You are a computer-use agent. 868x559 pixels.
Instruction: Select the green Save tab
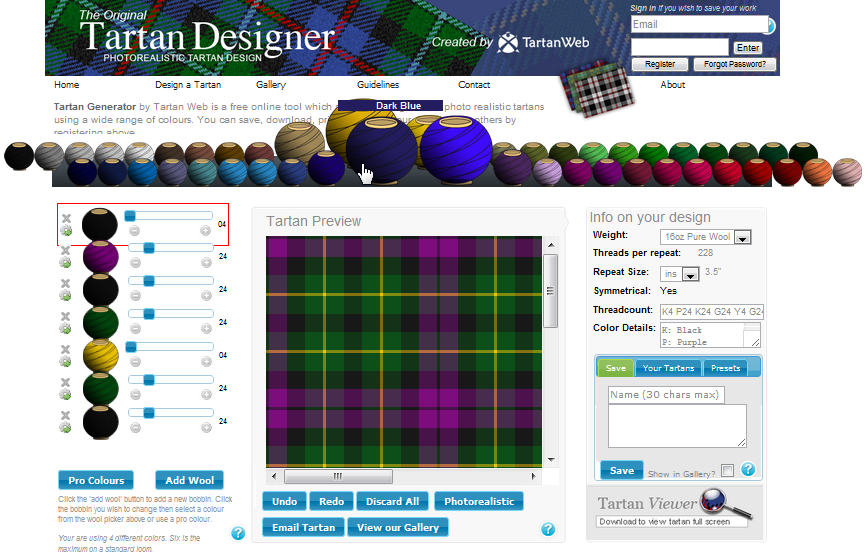[x=616, y=368]
